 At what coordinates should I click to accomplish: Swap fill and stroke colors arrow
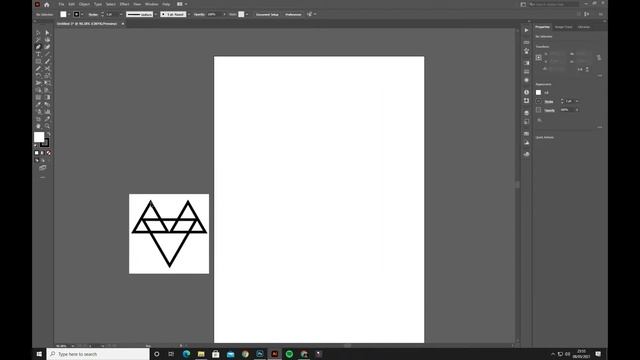(x=48, y=133)
